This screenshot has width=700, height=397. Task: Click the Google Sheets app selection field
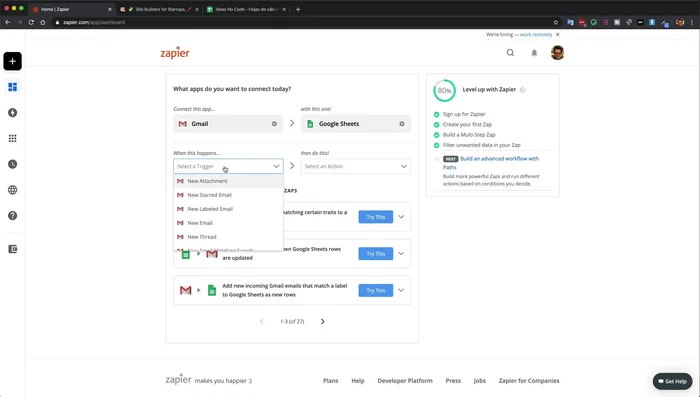[x=356, y=124]
